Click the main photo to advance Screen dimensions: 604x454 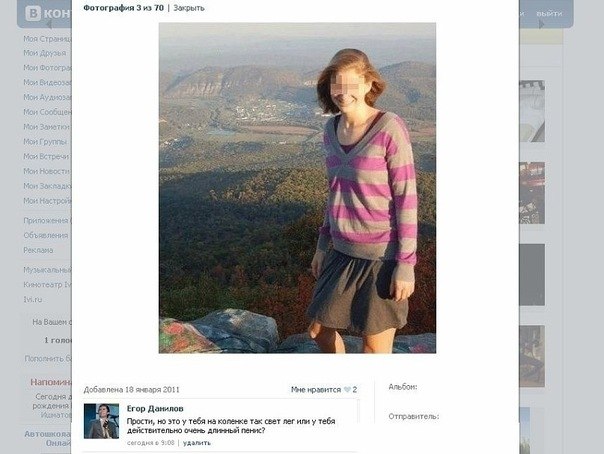point(297,188)
